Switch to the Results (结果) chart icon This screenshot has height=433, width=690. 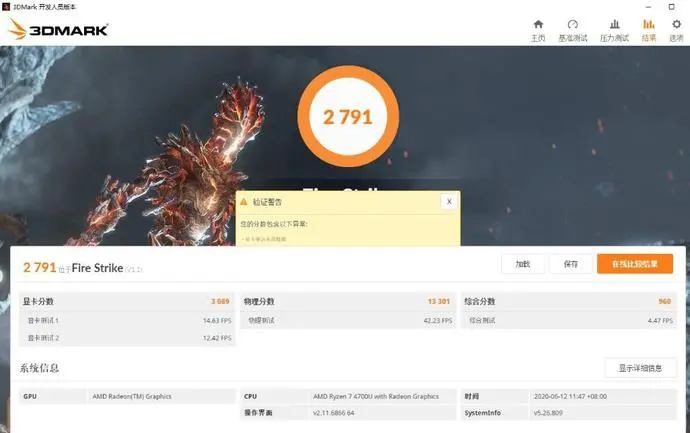click(x=649, y=24)
